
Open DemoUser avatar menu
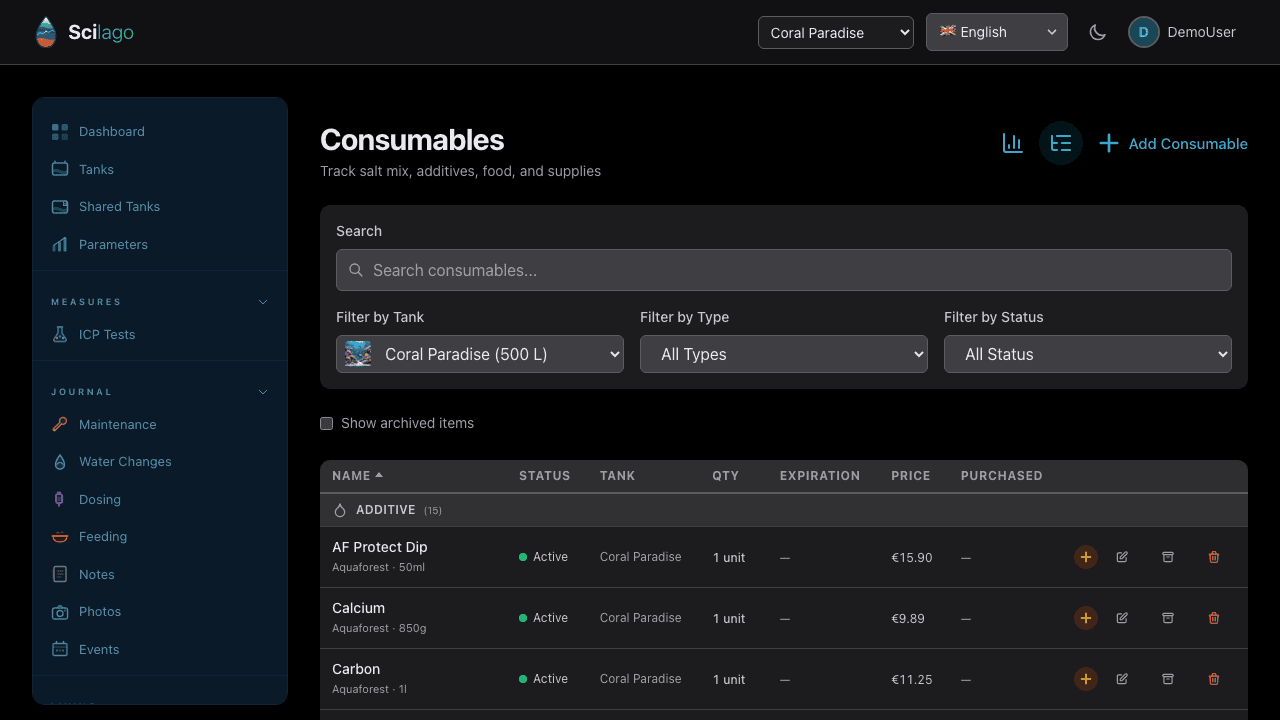(1143, 32)
